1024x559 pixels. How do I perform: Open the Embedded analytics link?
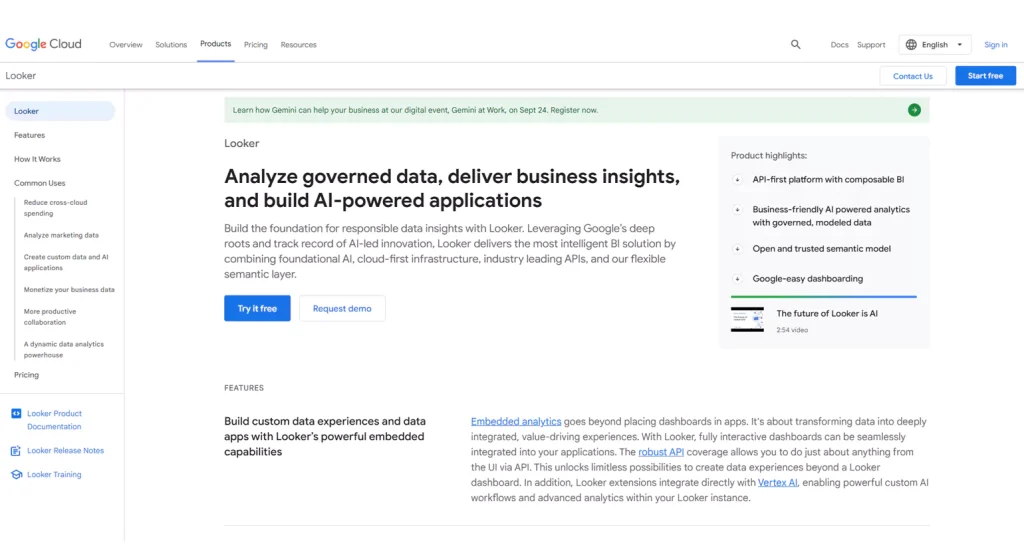(516, 422)
